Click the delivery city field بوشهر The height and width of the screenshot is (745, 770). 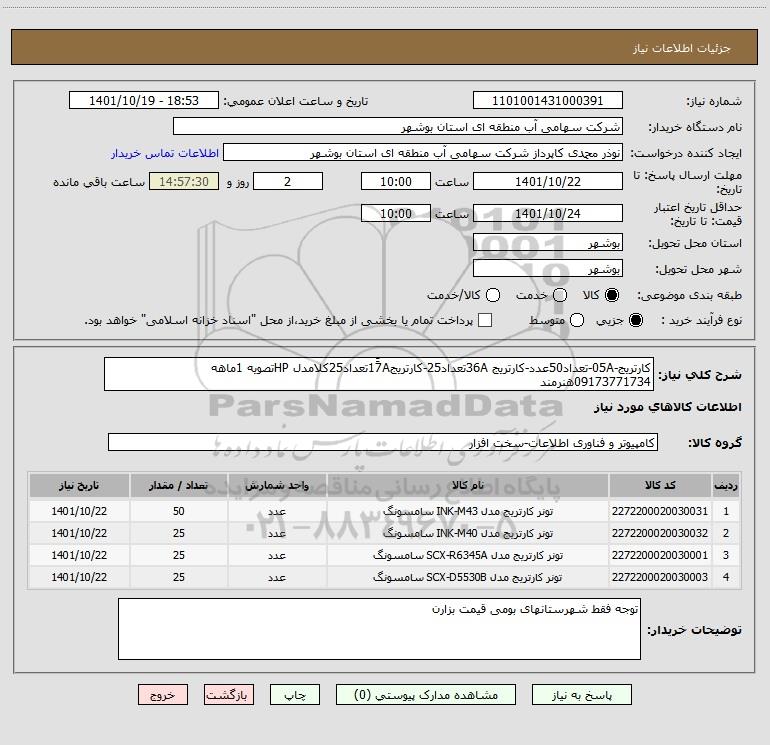coord(548,269)
